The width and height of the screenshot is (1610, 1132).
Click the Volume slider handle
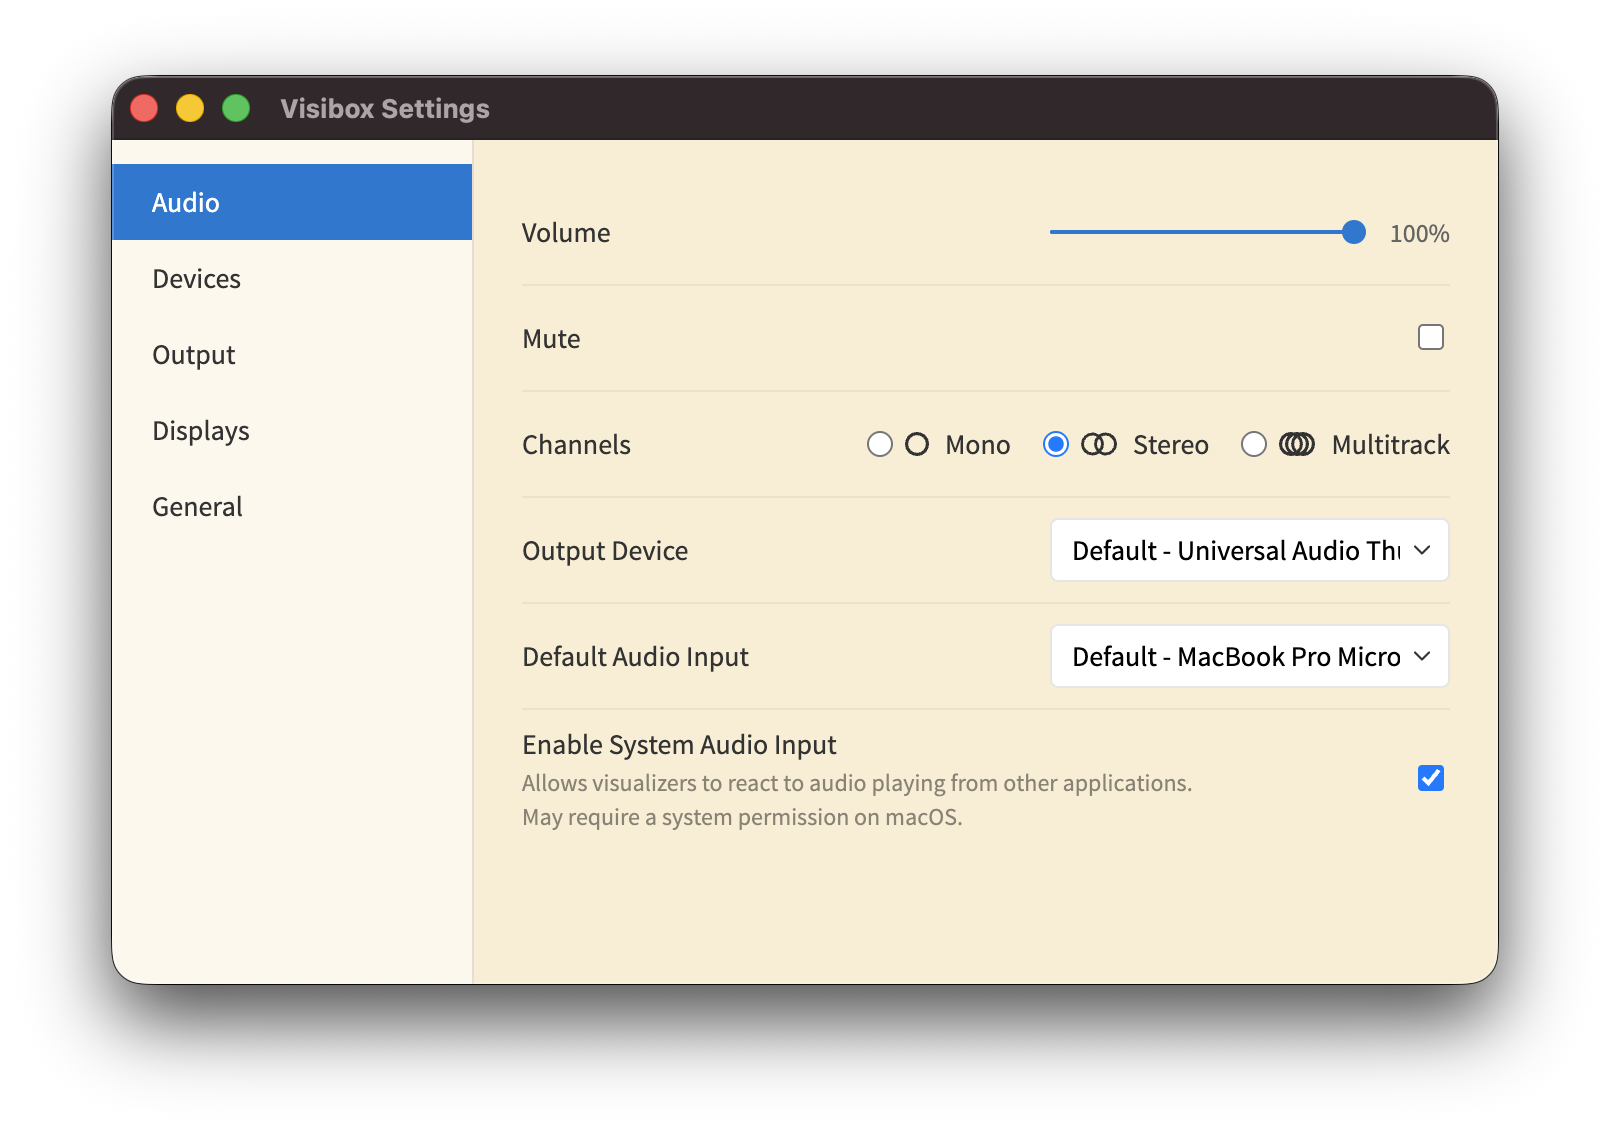pyautogui.click(x=1353, y=232)
